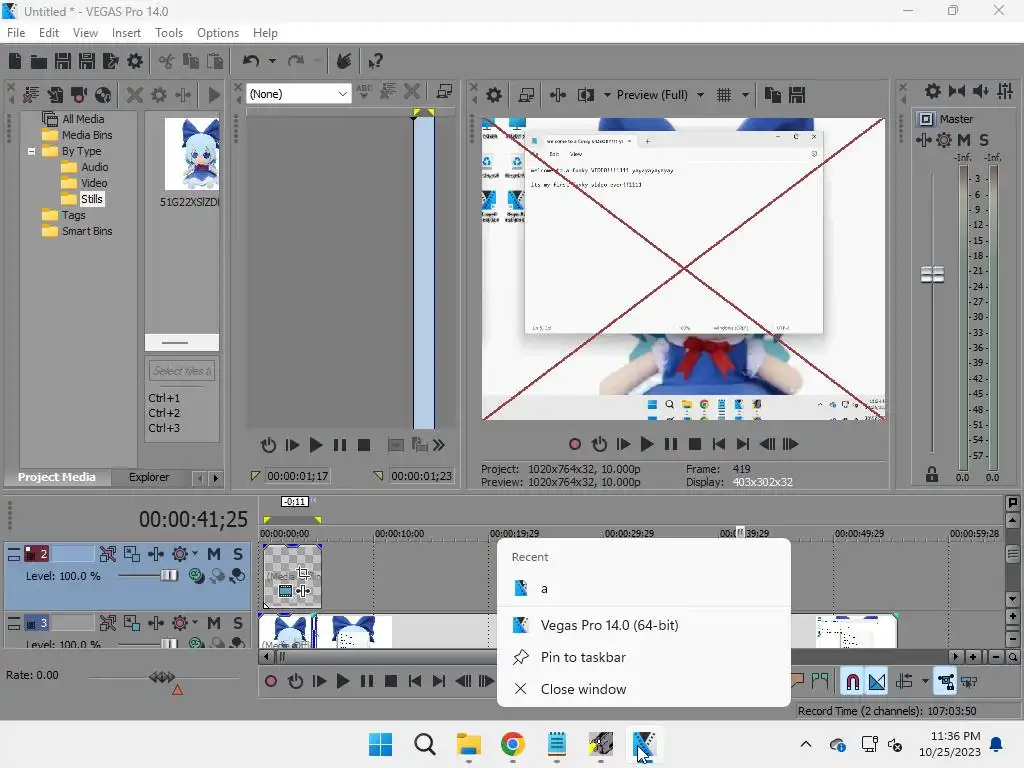Solo the Master bus
Image resolution: width=1024 pixels, height=768 pixels.
click(984, 140)
